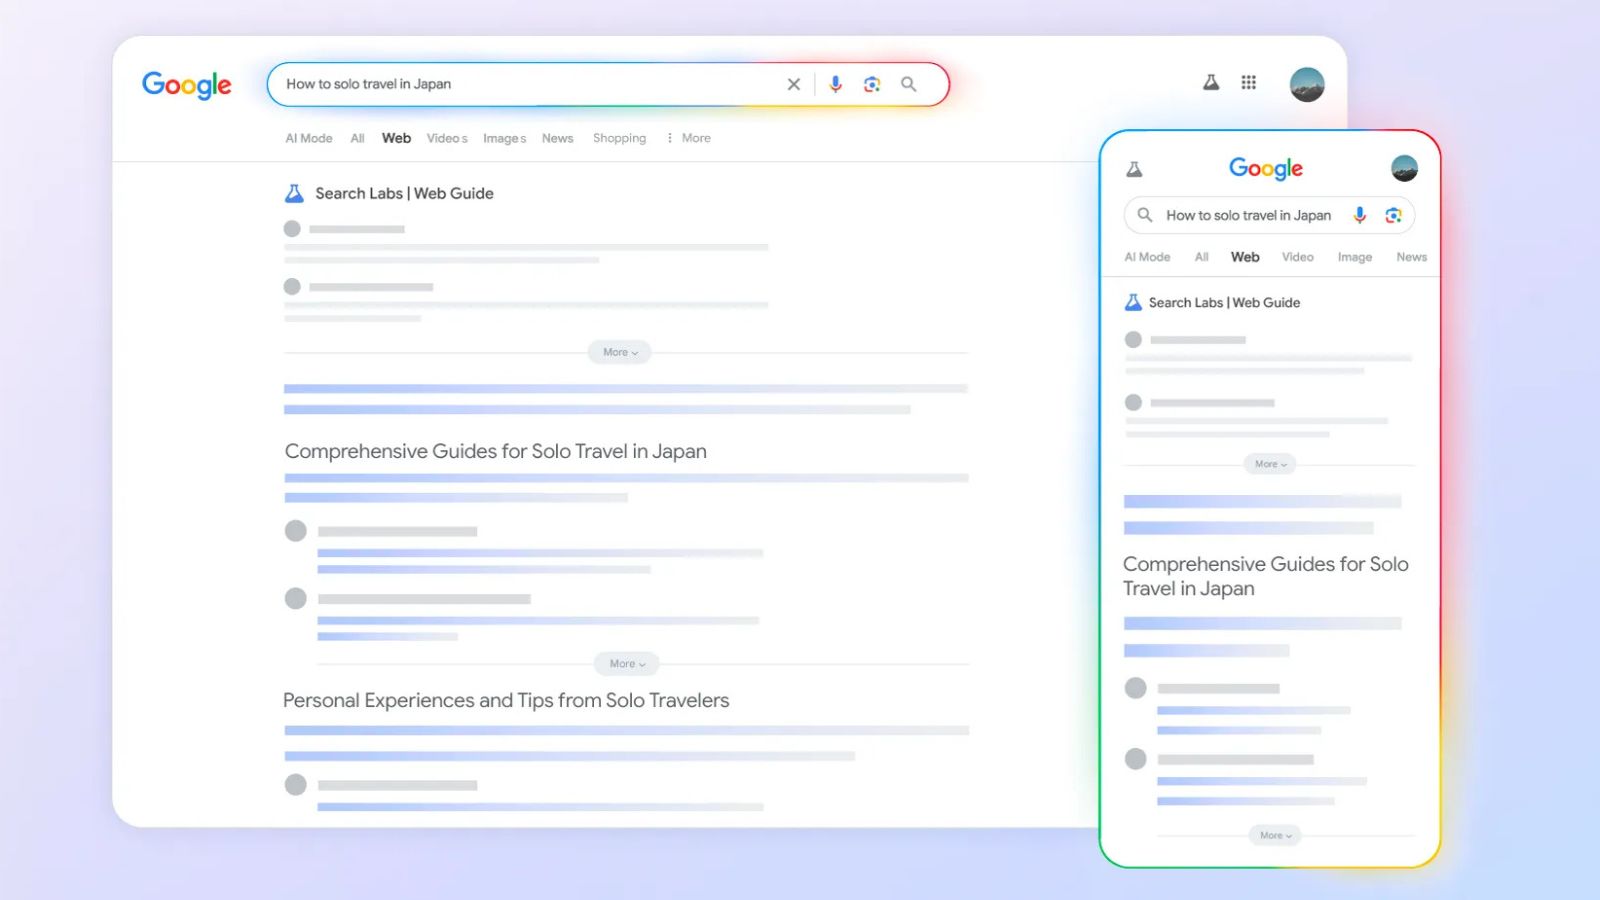Open Search Labs Web Guide in the mobile view
Viewport: 1600px width, 900px height.
[x=1225, y=302]
